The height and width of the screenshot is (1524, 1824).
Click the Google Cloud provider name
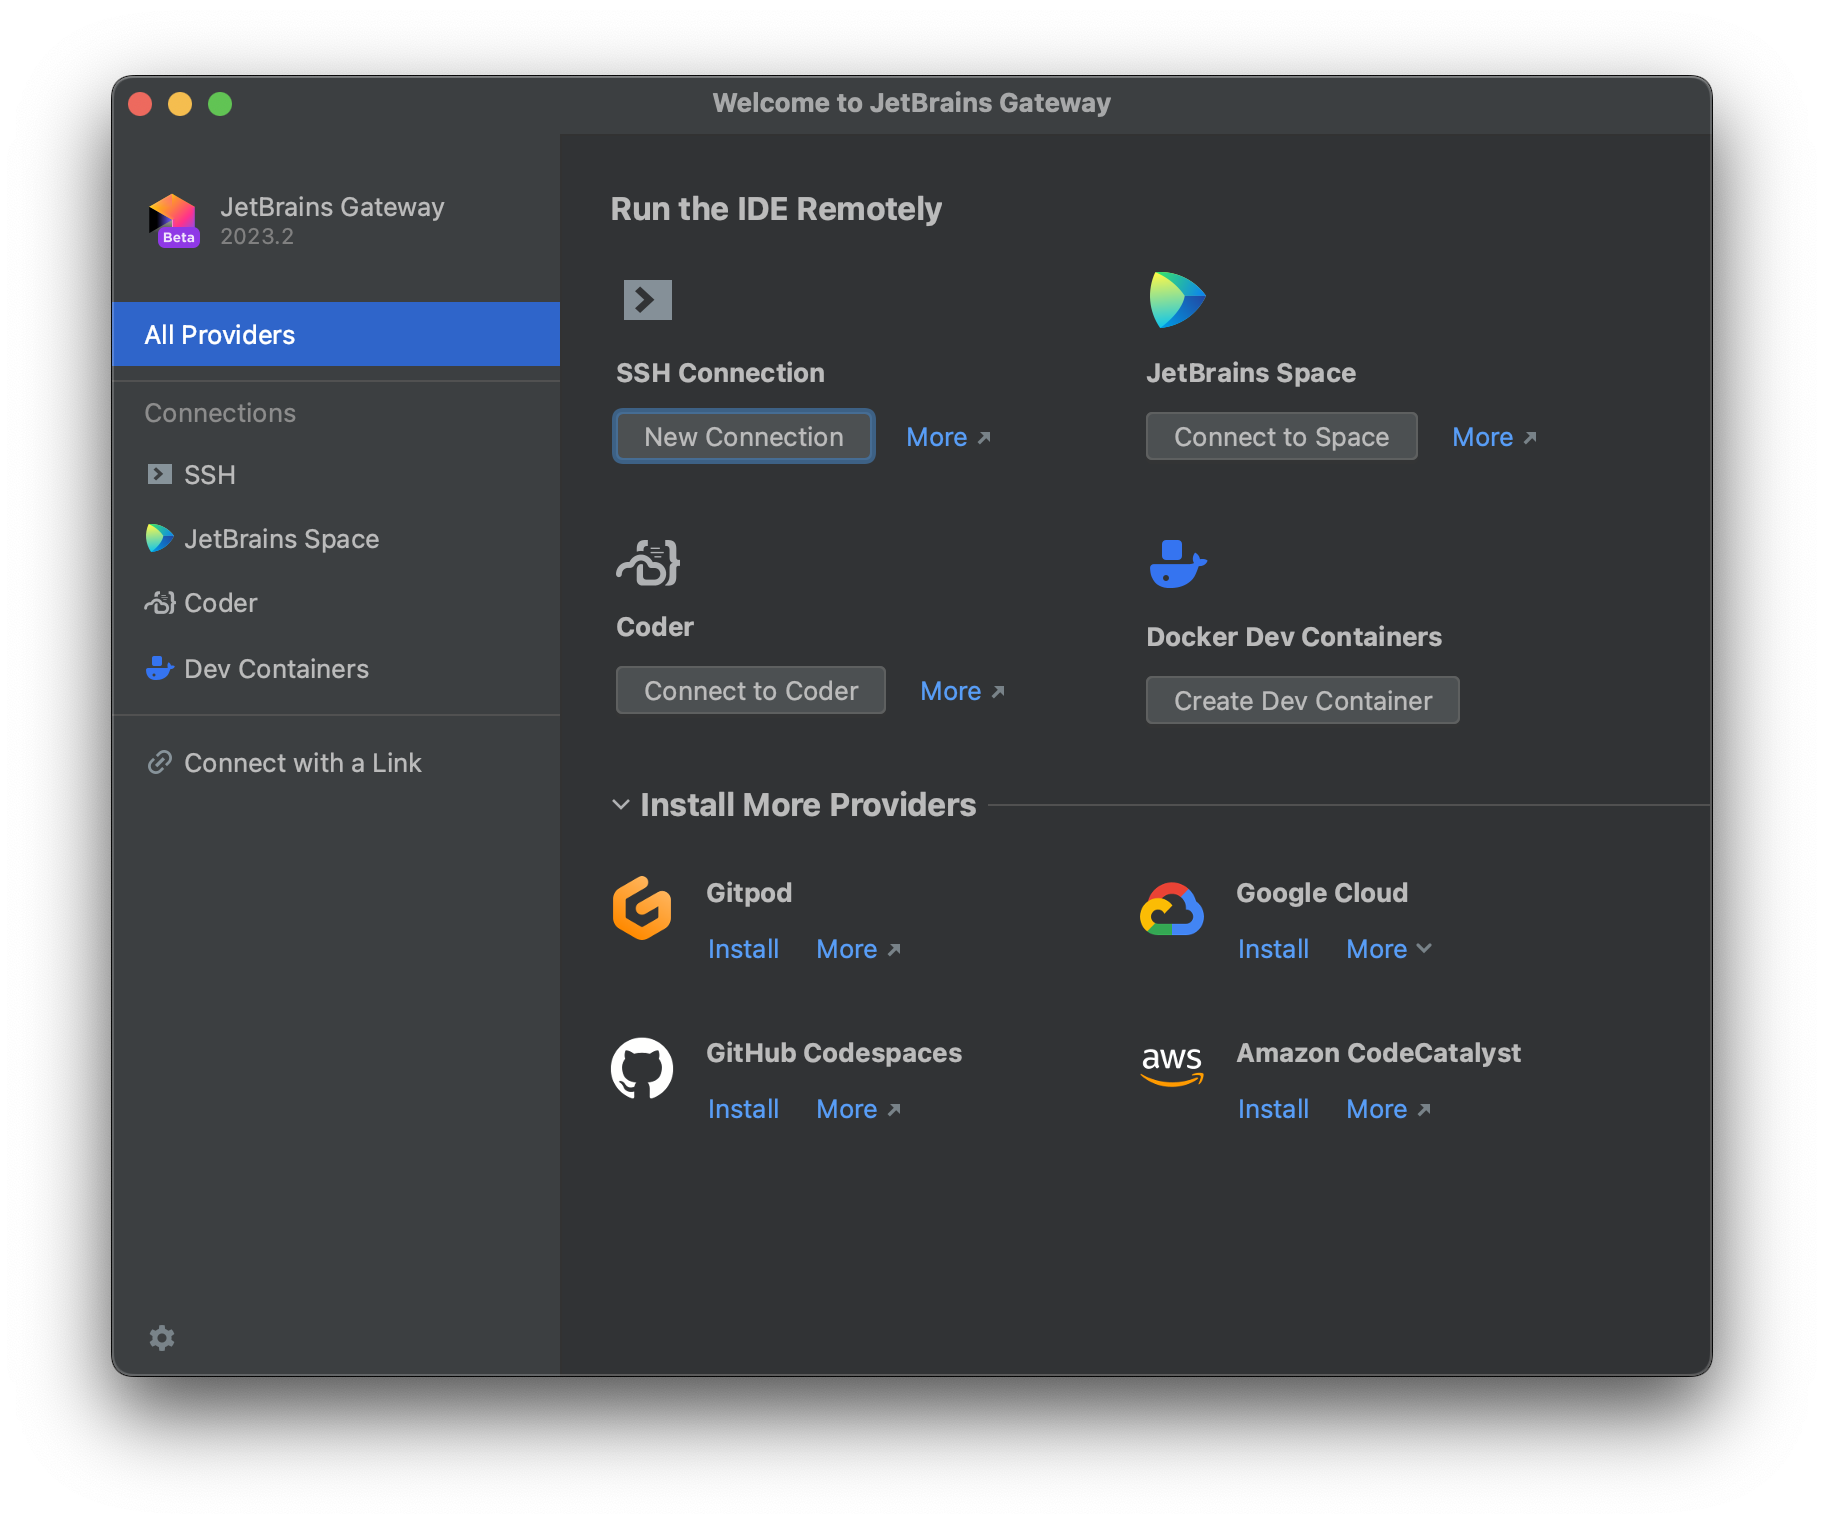pos(1322,893)
